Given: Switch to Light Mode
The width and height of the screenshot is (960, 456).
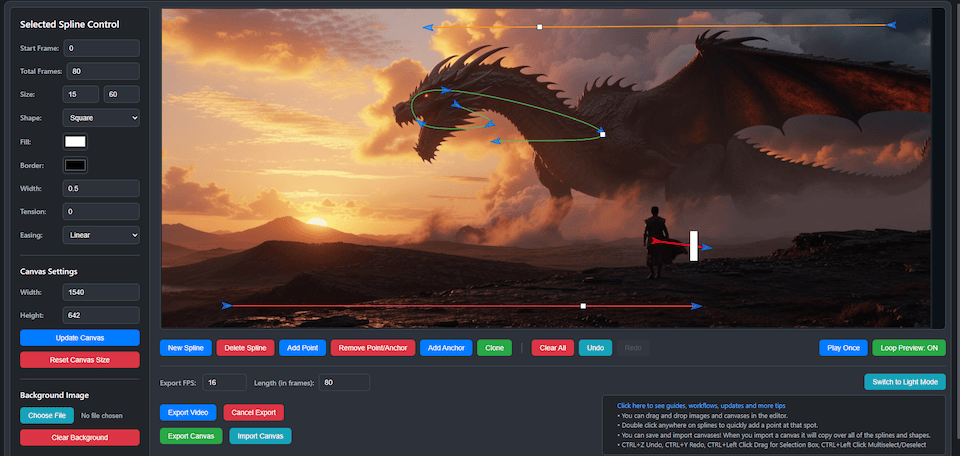Looking at the screenshot, I should click(905, 382).
